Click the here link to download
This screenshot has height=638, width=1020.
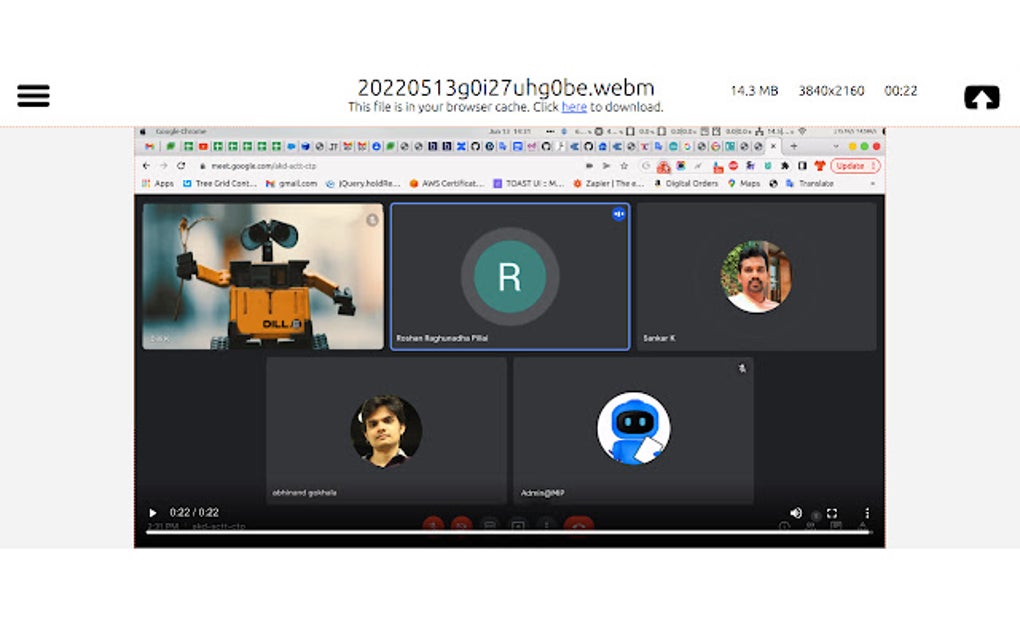tap(573, 107)
